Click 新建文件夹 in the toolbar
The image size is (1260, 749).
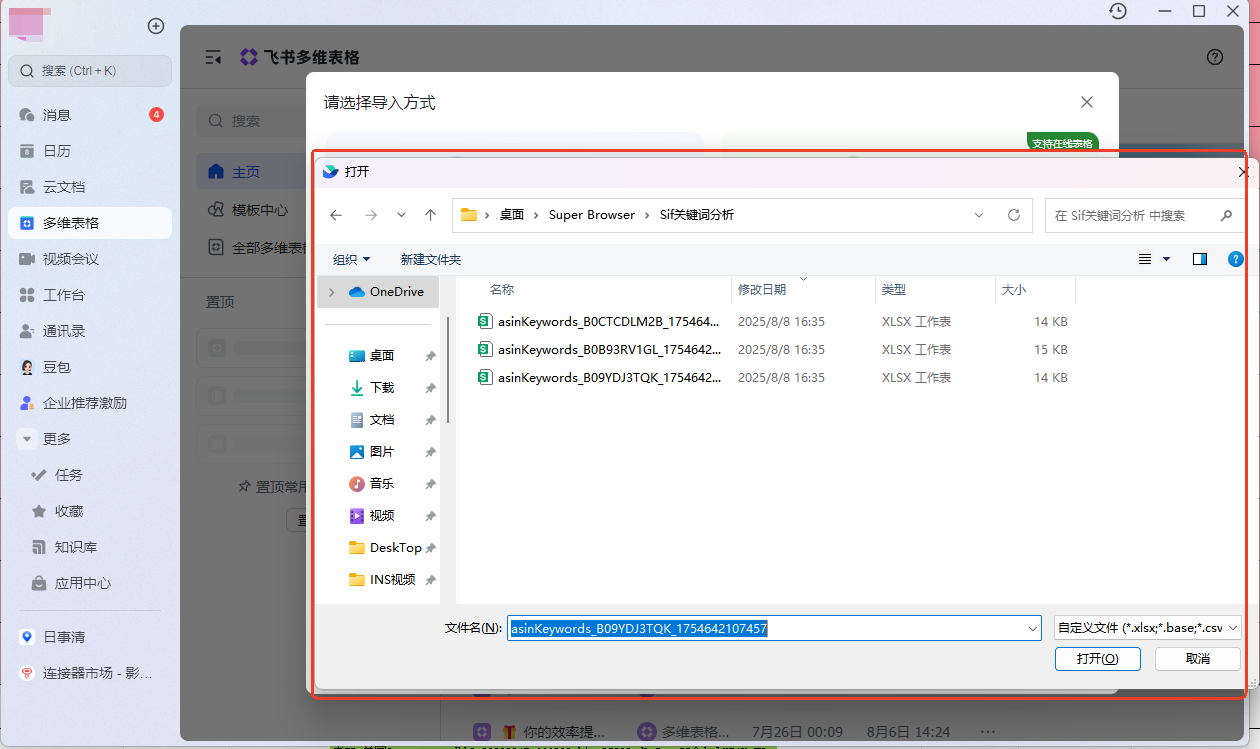430,259
